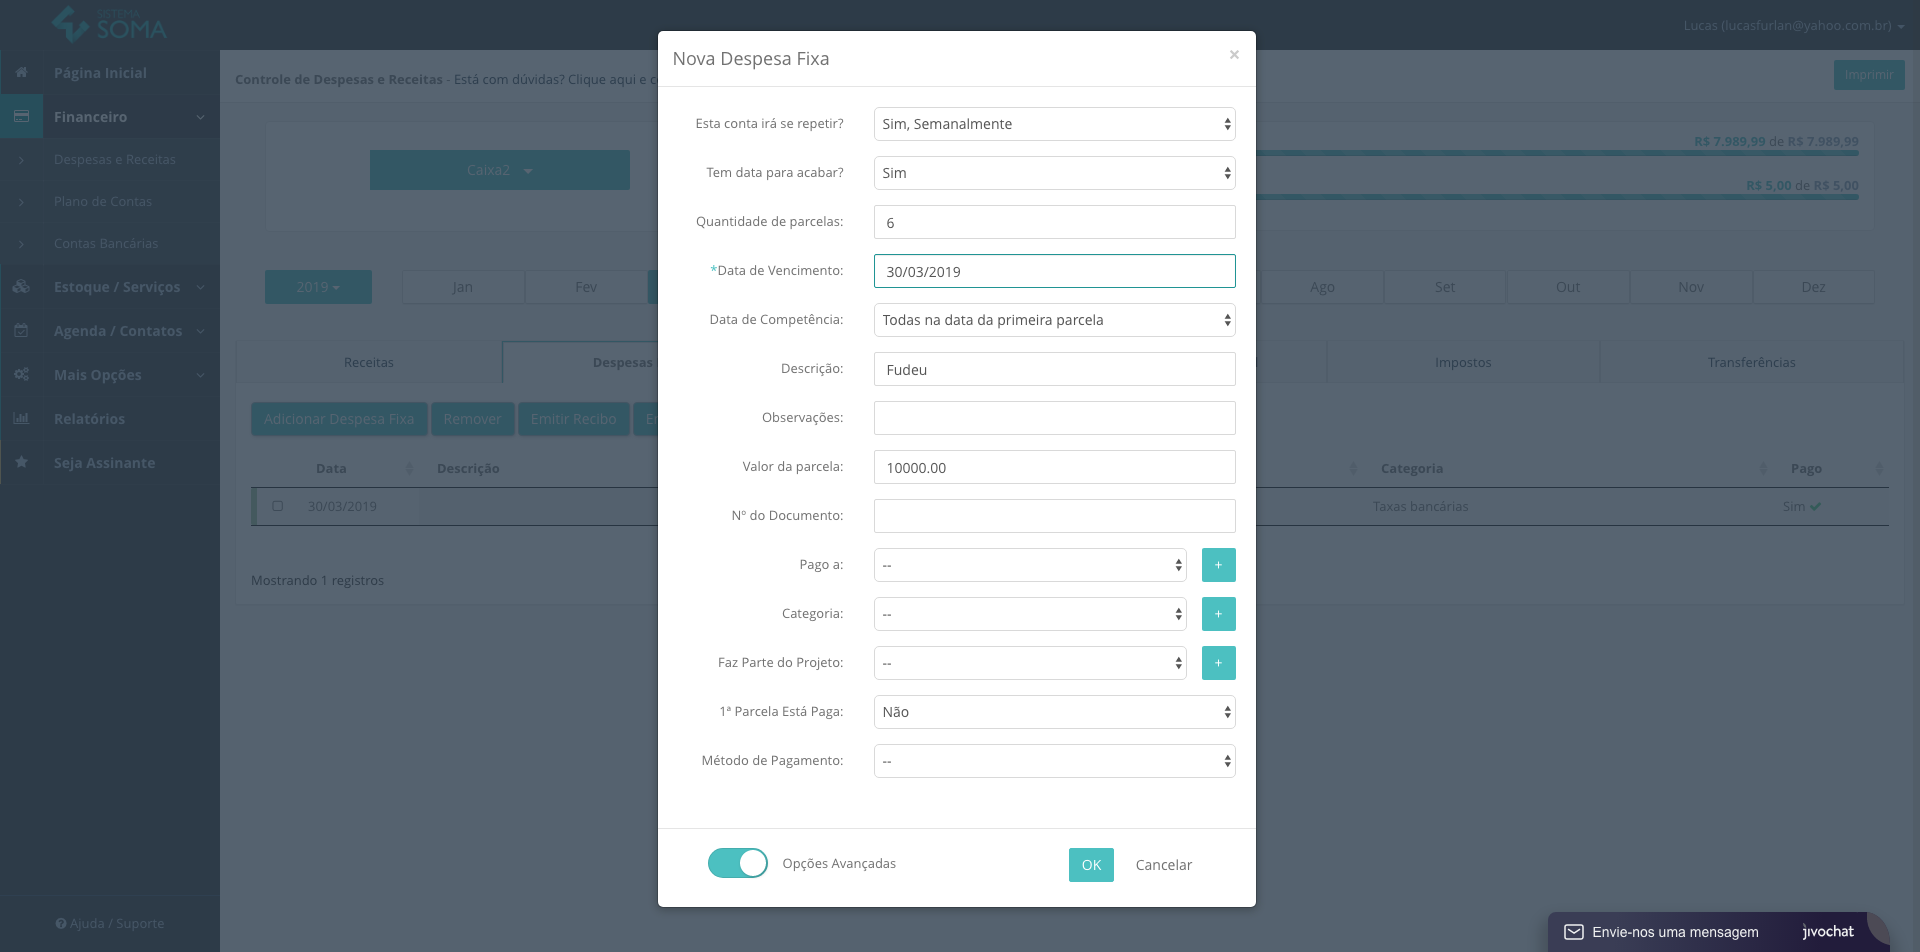Open the Método de Pagamento dropdown
1920x952 pixels.
click(x=1055, y=761)
